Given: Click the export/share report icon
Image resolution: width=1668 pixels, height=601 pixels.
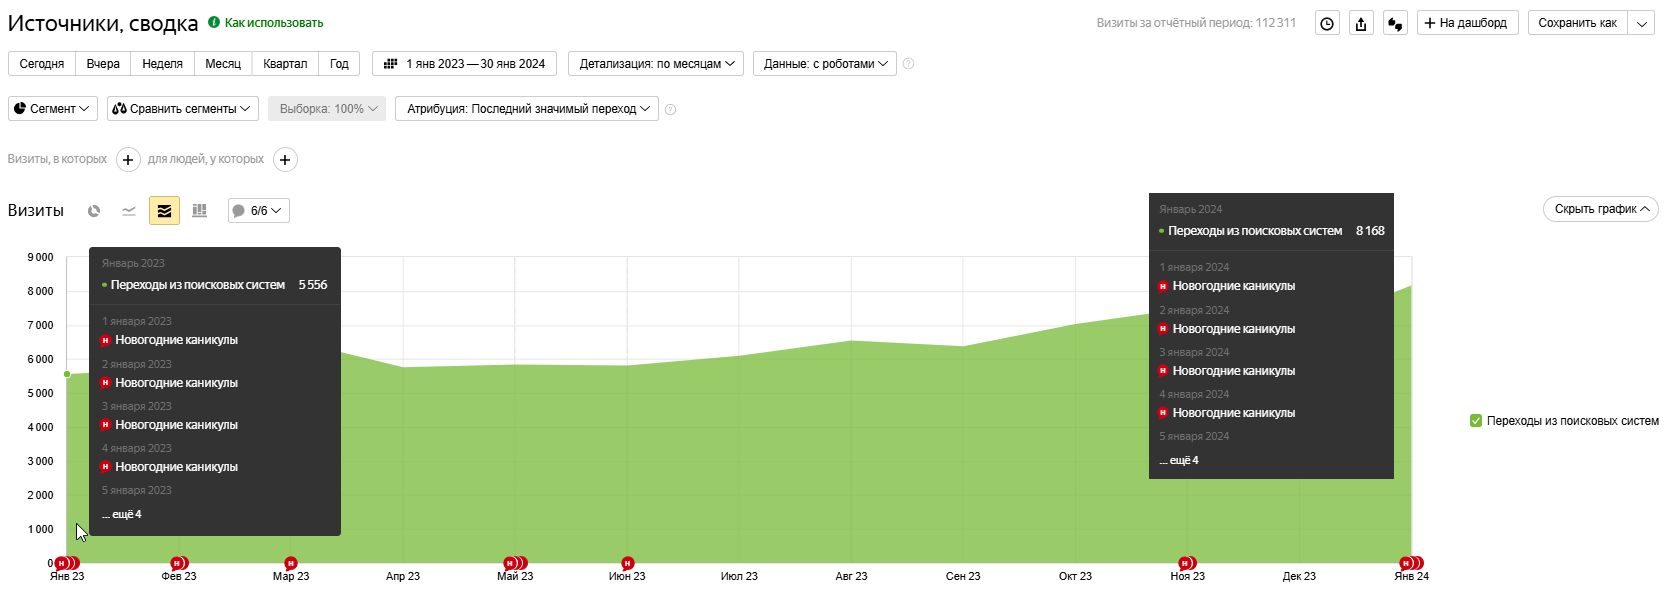Looking at the screenshot, I should (1361, 24).
